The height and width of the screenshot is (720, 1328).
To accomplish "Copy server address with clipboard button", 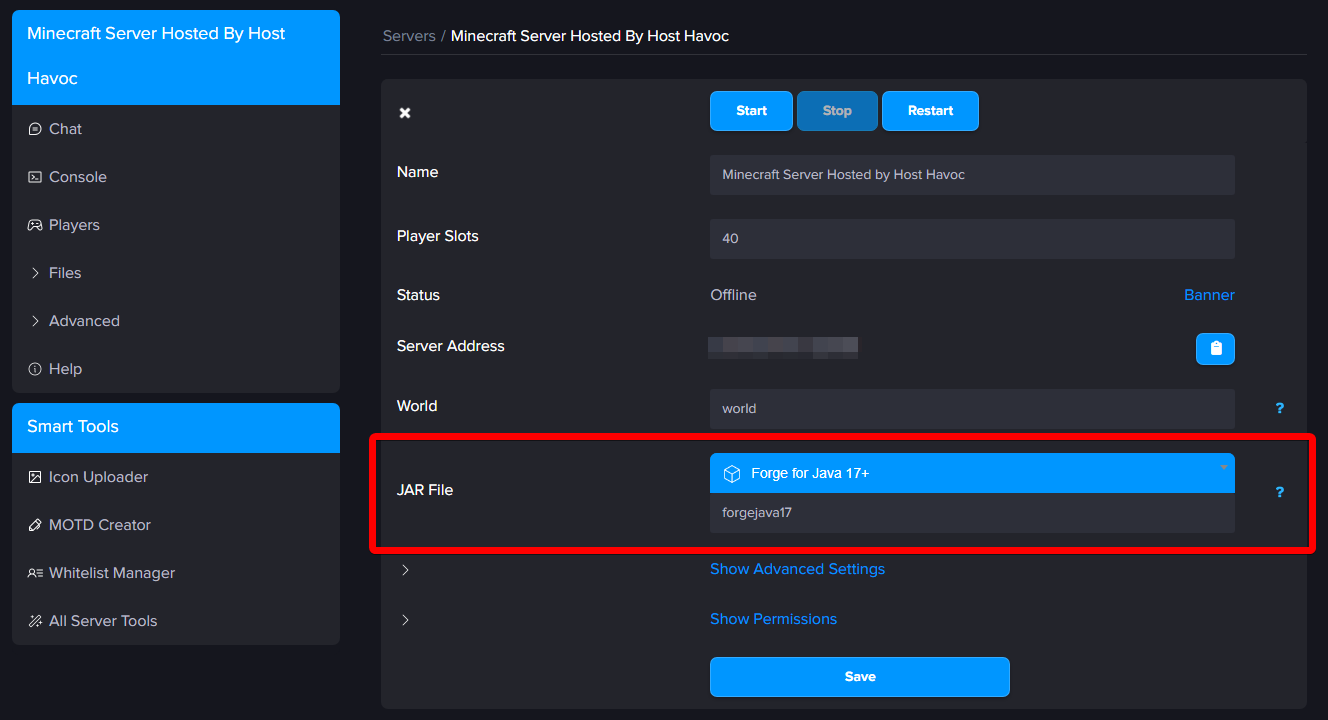I will 1215,349.
